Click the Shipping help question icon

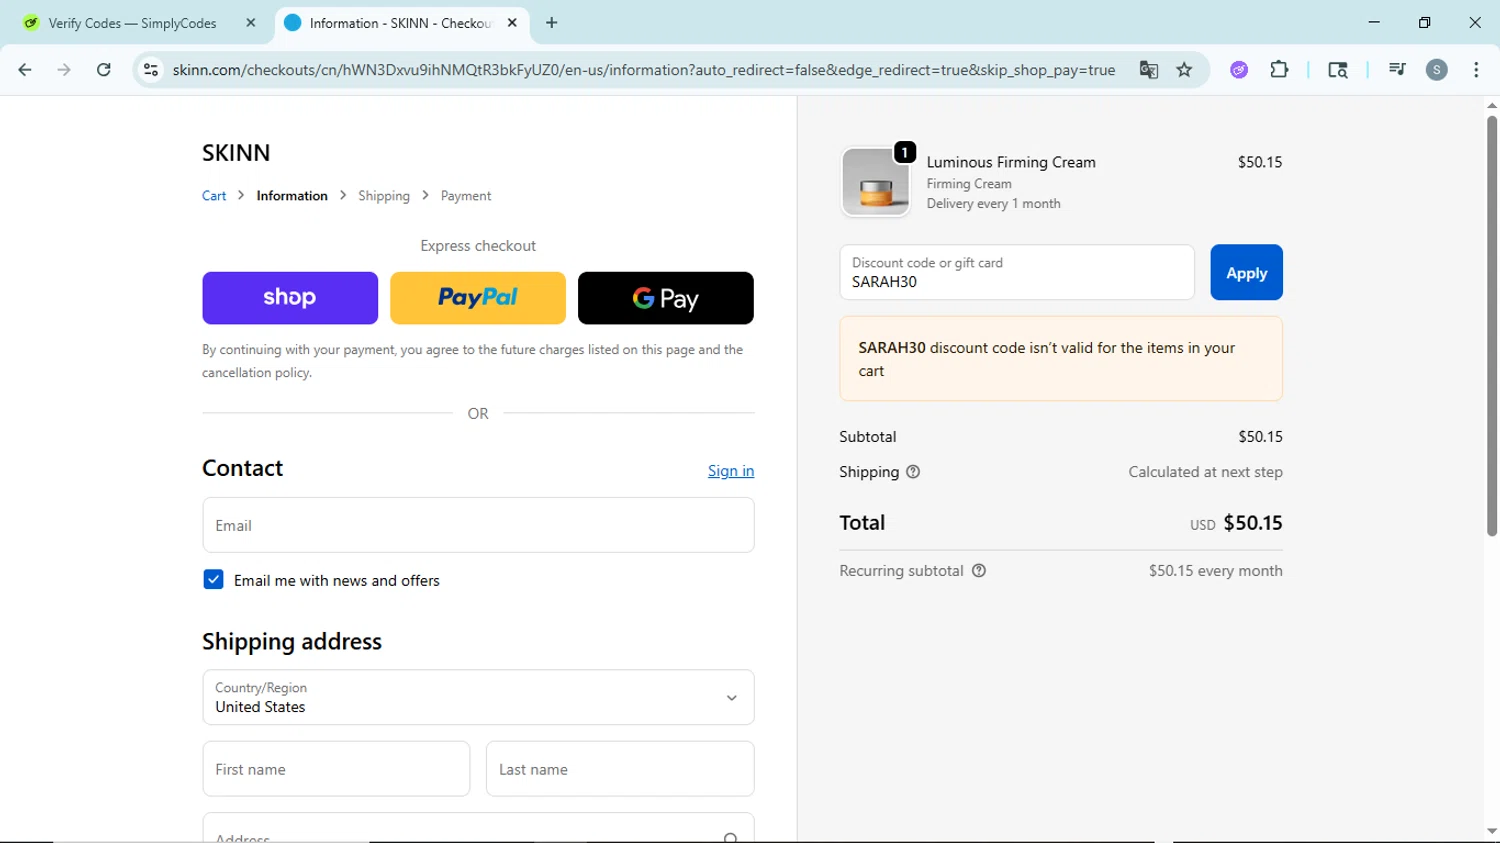click(913, 472)
